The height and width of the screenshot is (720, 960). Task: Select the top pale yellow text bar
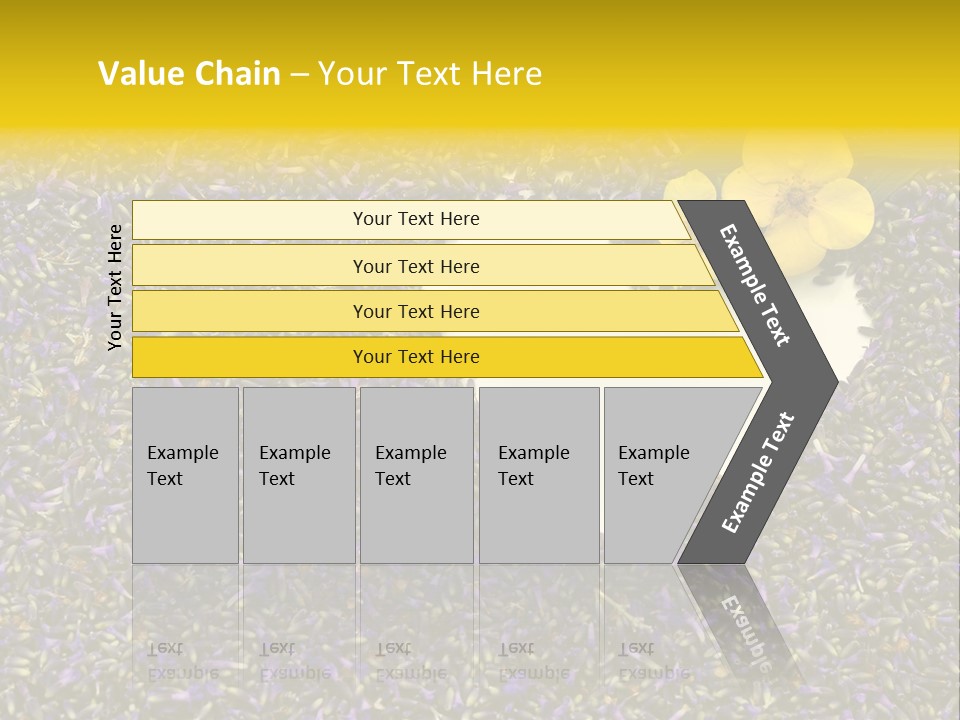click(250, 220)
